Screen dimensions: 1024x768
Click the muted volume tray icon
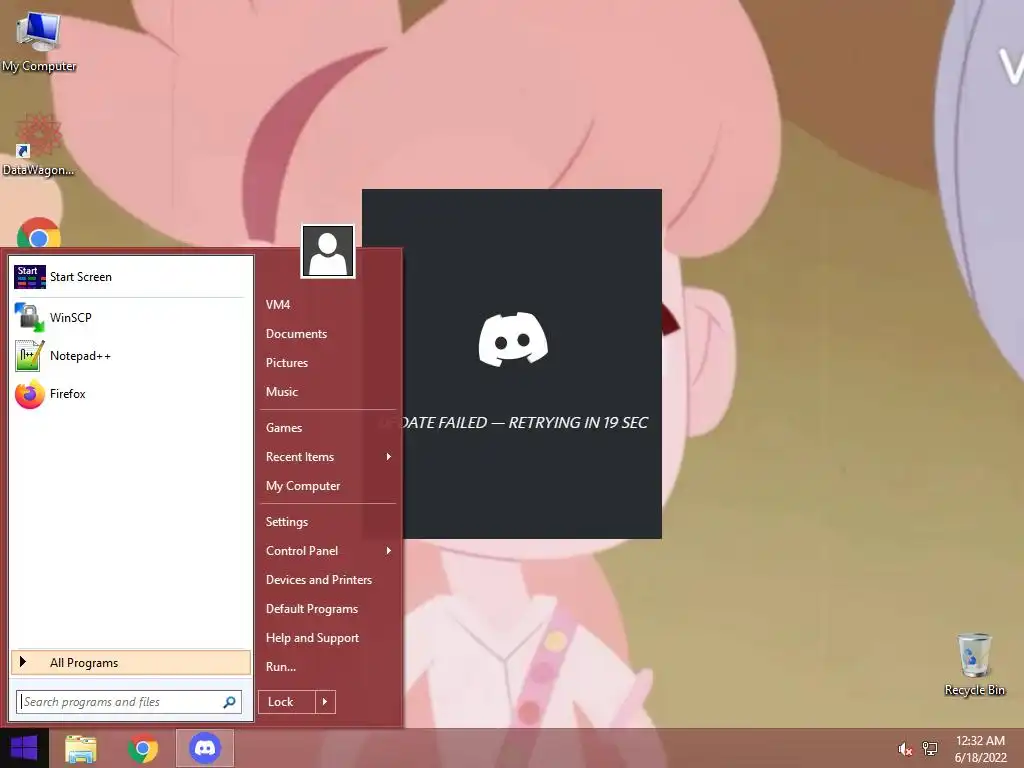point(904,749)
